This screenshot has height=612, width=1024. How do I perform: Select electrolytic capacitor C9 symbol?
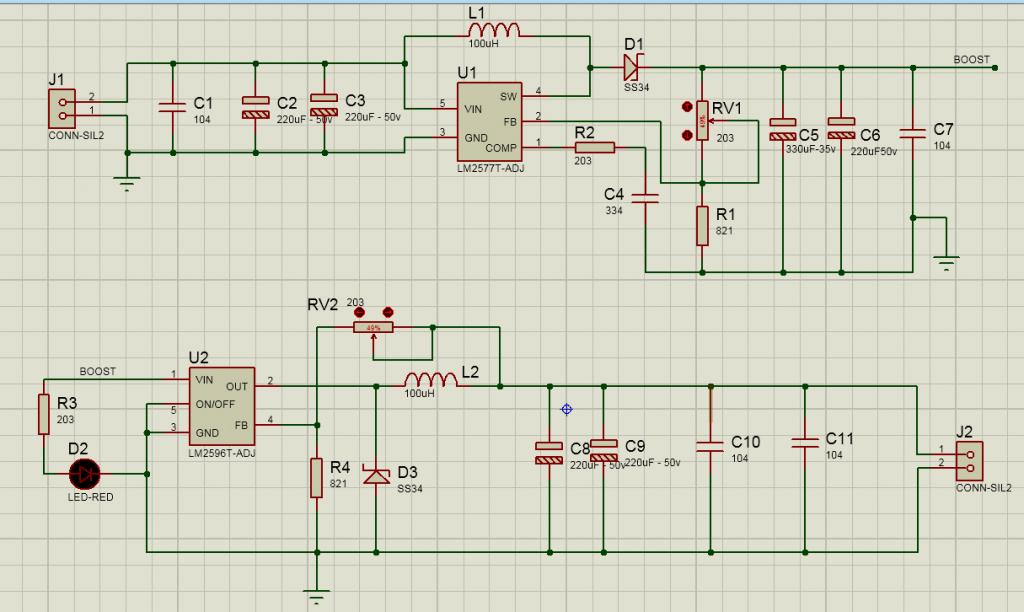tap(603, 451)
